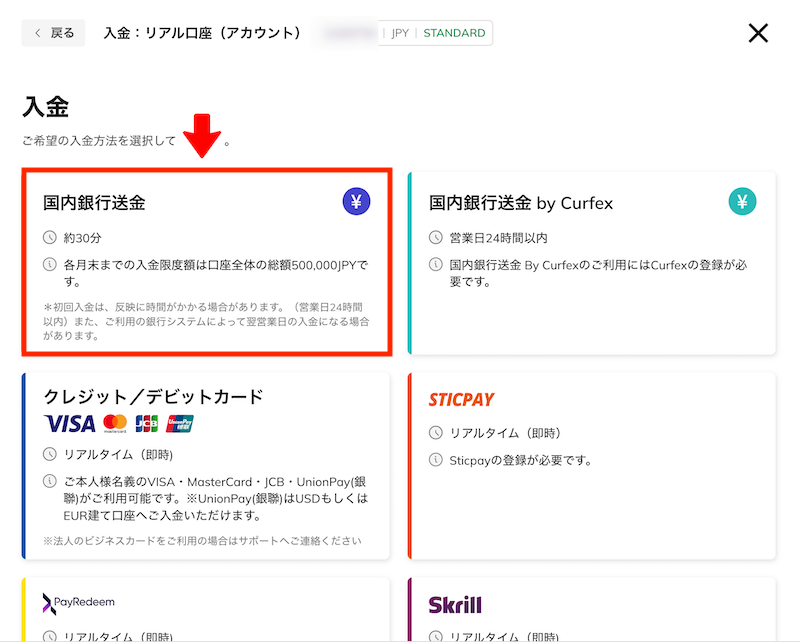
Task: Click リアルタイム(即時) text under STICPAY
Action: click(x=505, y=433)
